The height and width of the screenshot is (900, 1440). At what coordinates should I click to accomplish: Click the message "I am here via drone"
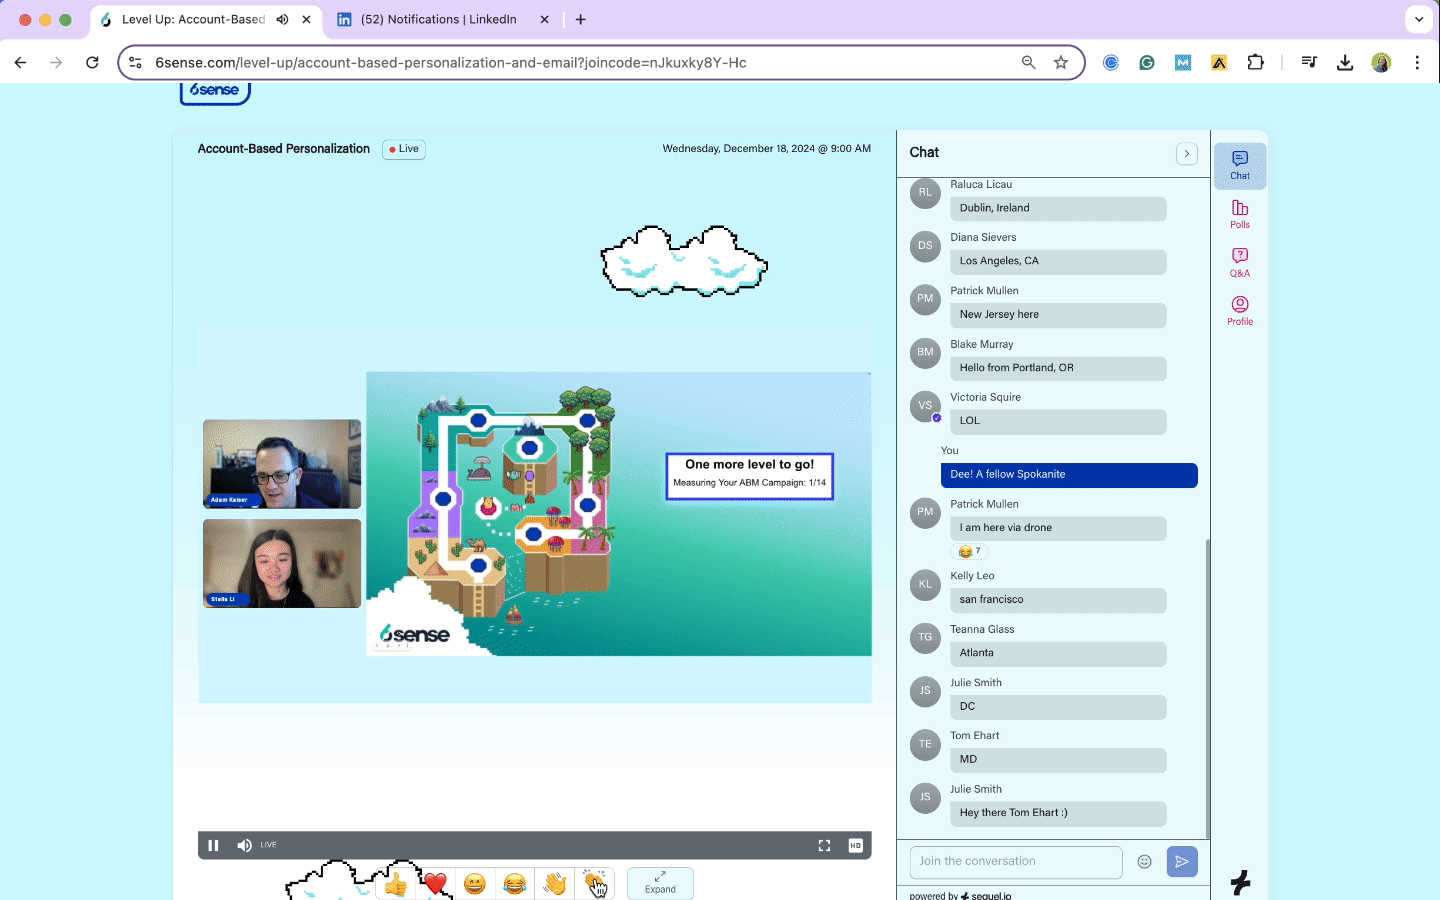(1058, 528)
